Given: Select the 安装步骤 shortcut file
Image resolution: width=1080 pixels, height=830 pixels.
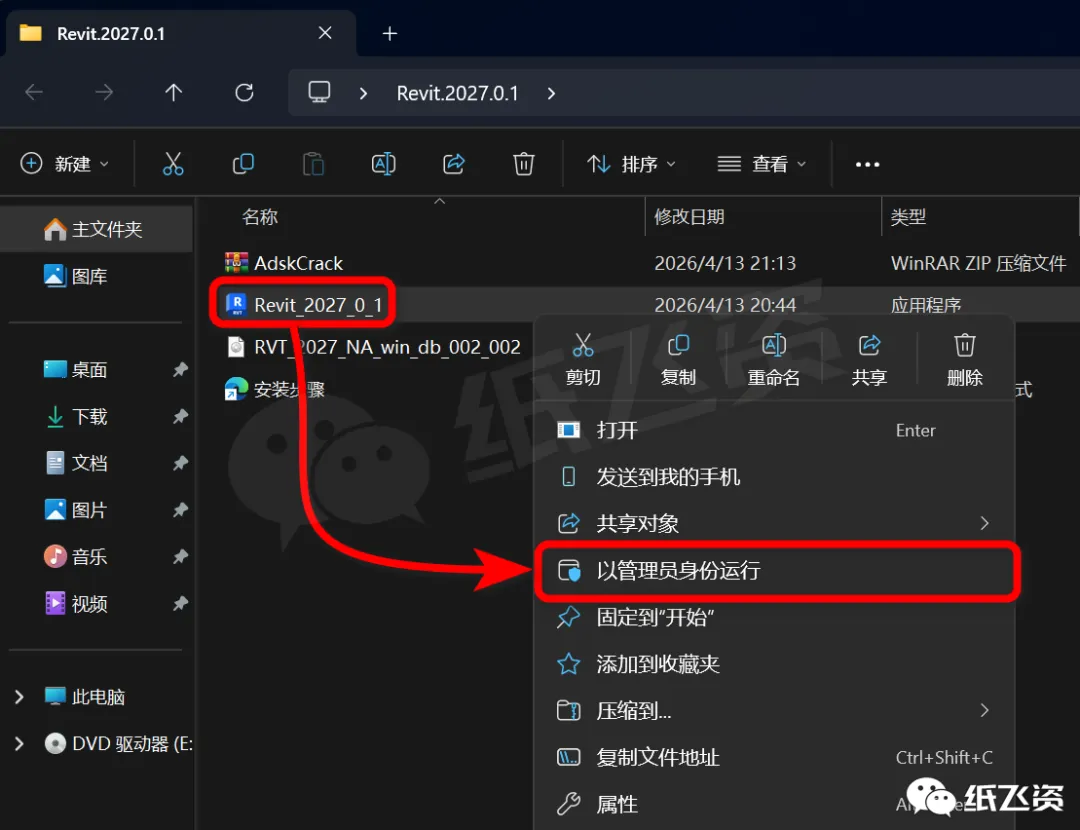Looking at the screenshot, I should point(275,389).
